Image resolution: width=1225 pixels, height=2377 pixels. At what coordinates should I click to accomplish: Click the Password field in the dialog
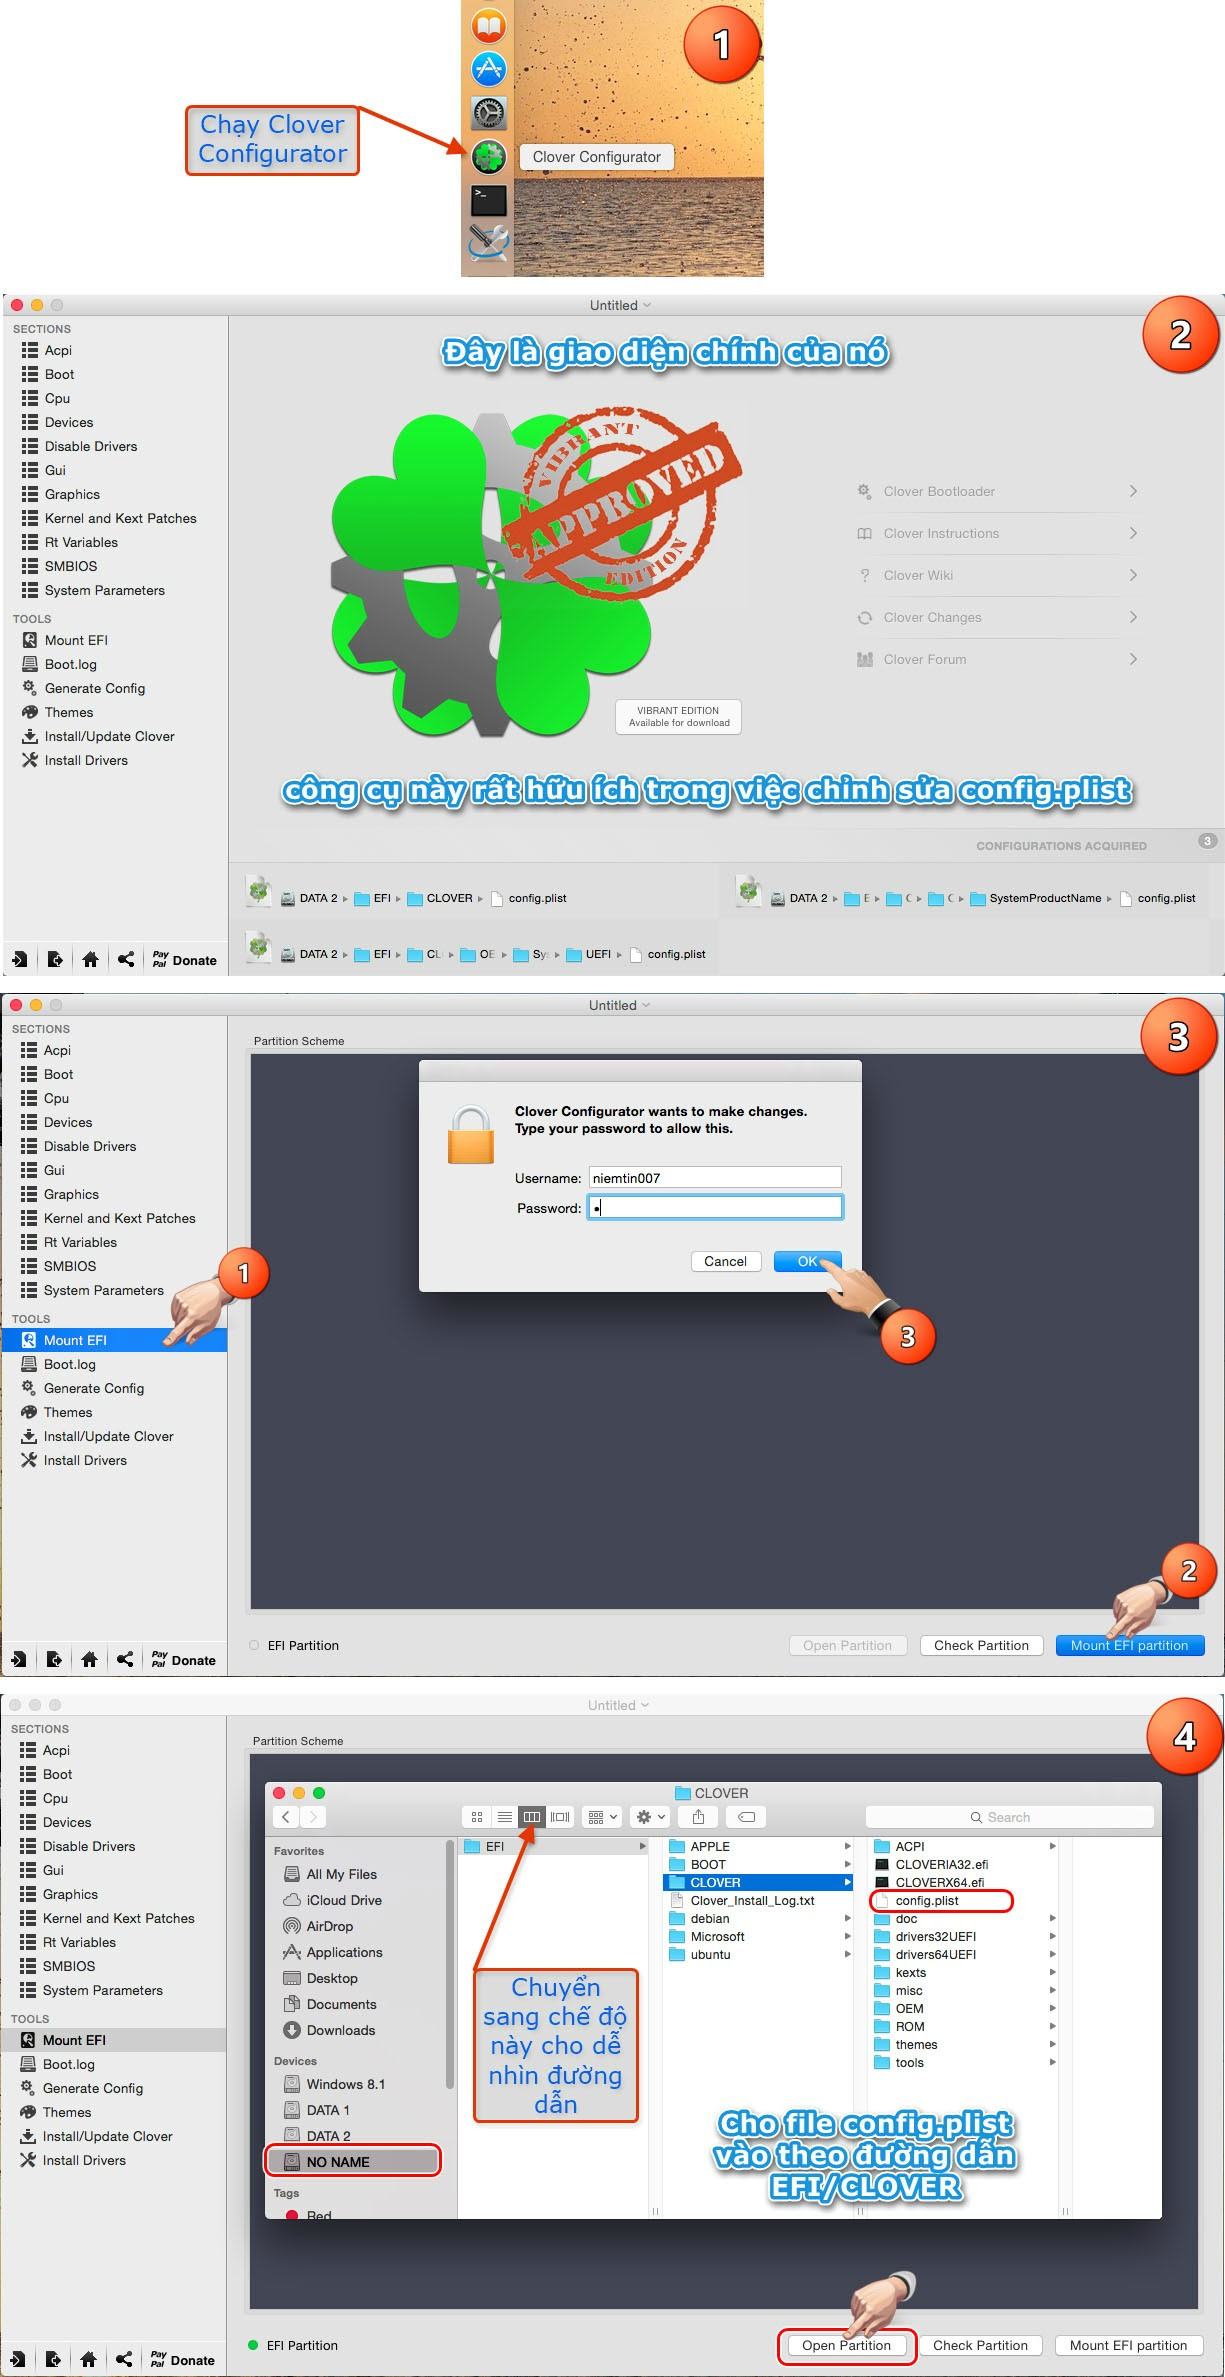click(x=715, y=1207)
